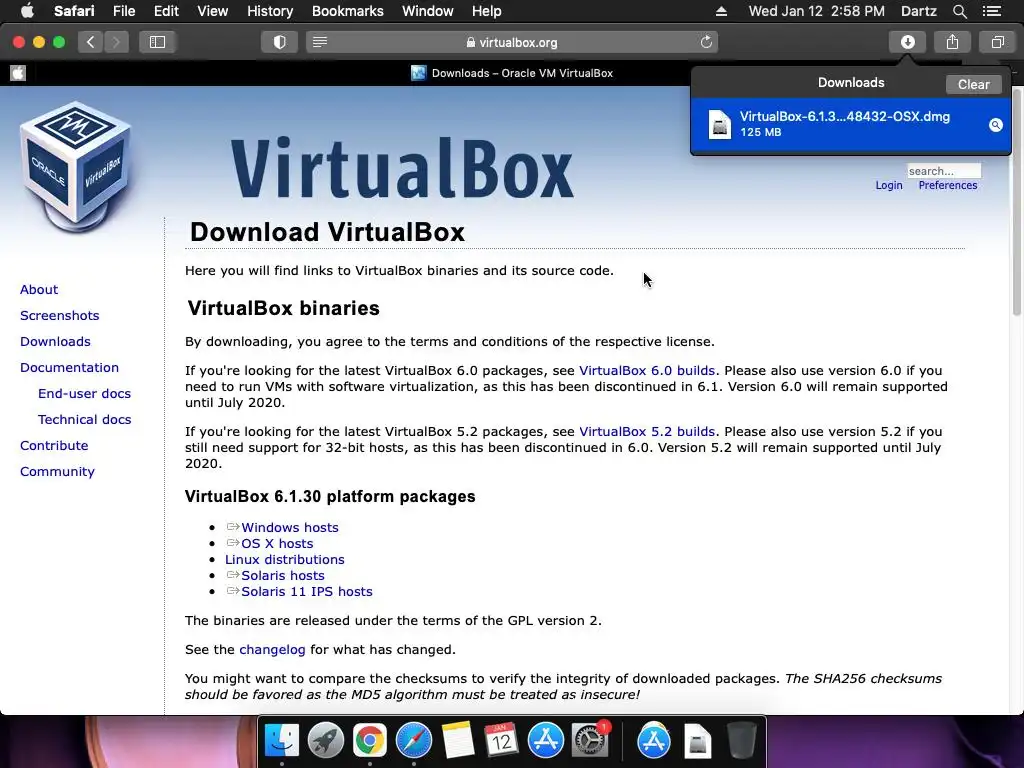This screenshot has width=1024, height=768.
Task: Show the tab overview button
Action: 997,42
